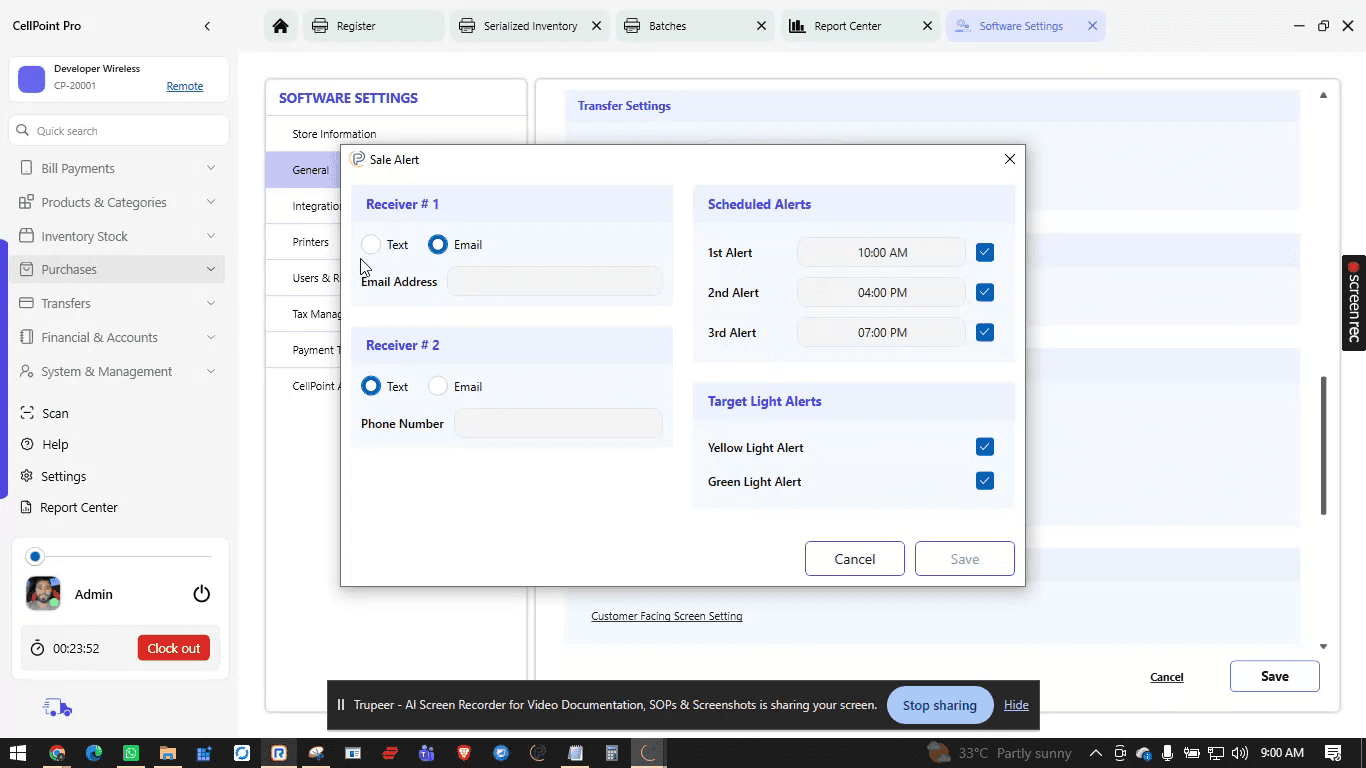1366x768 pixels.
Task: Select Text for Receiver # 1
Action: click(x=371, y=244)
